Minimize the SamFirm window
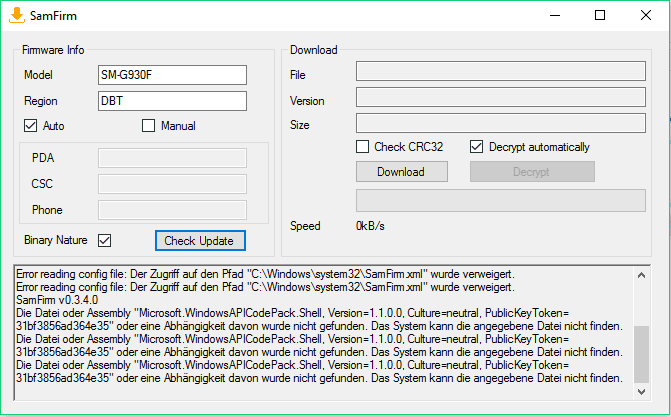Screen dimensions: 671x417 coord(555,15)
